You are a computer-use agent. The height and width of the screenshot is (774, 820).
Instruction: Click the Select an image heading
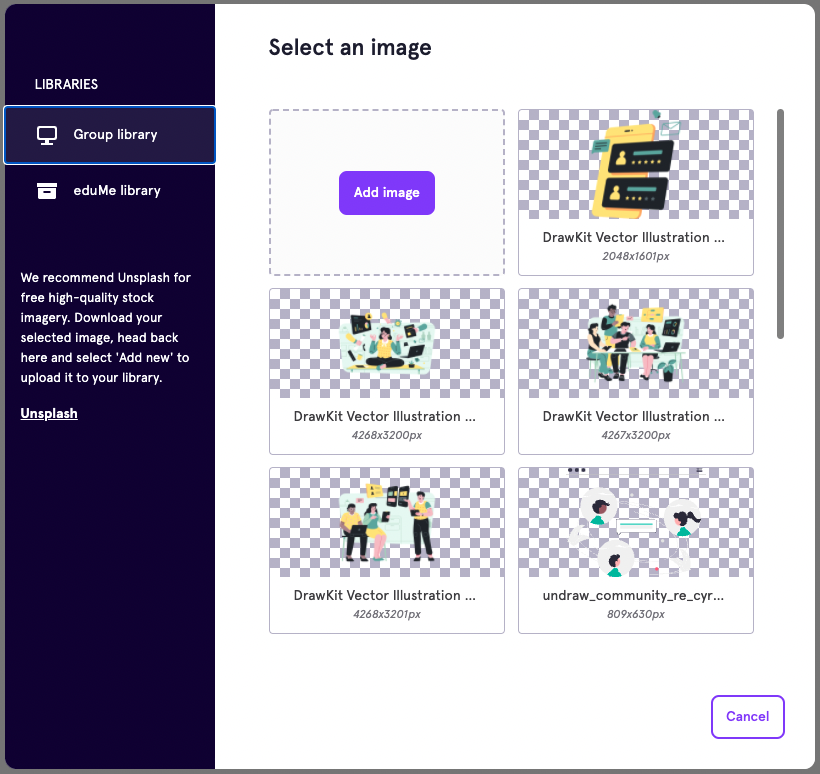coord(350,48)
